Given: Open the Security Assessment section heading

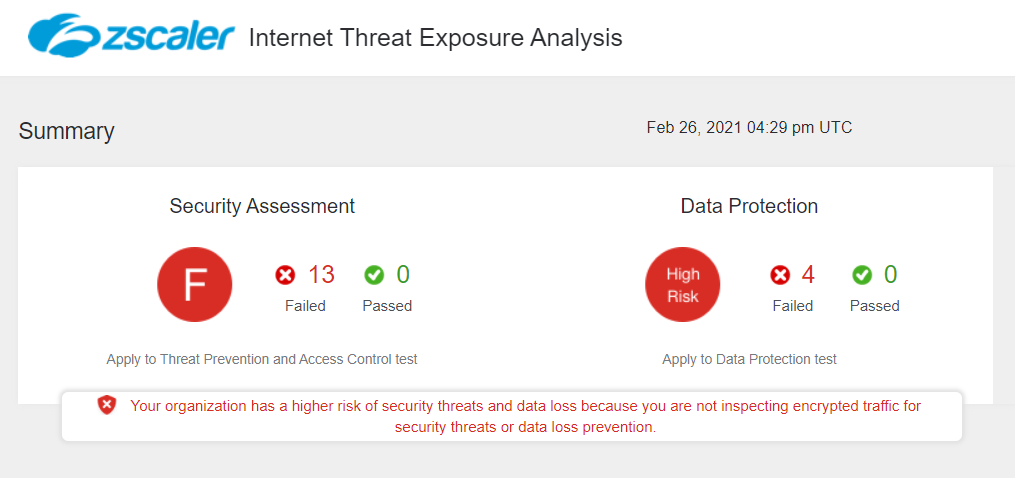Looking at the screenshot, I should [x=262, y=206].
